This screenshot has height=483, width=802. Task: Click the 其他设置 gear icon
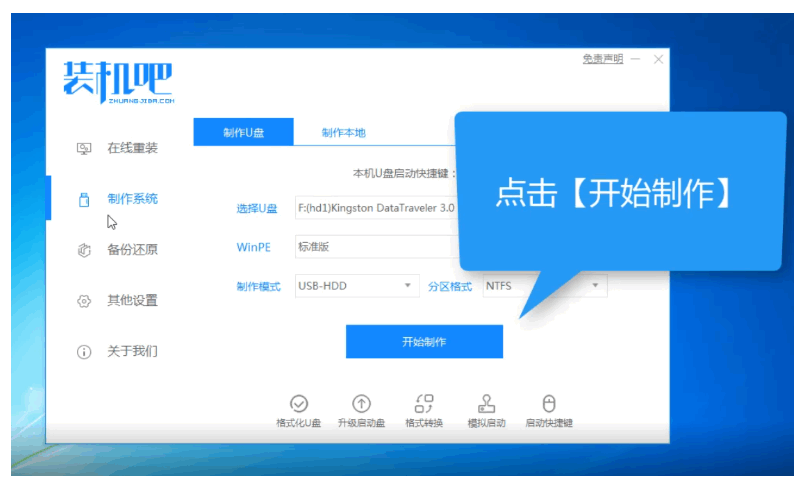[84, 301]
